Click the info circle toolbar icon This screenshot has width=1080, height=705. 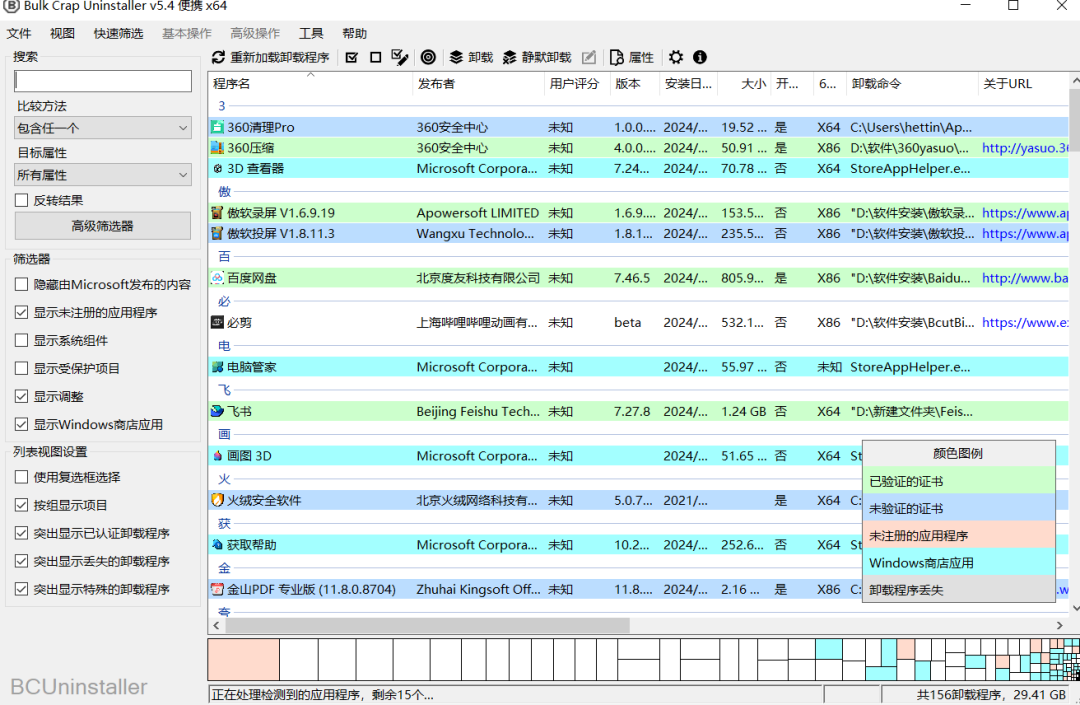[700, 57]
